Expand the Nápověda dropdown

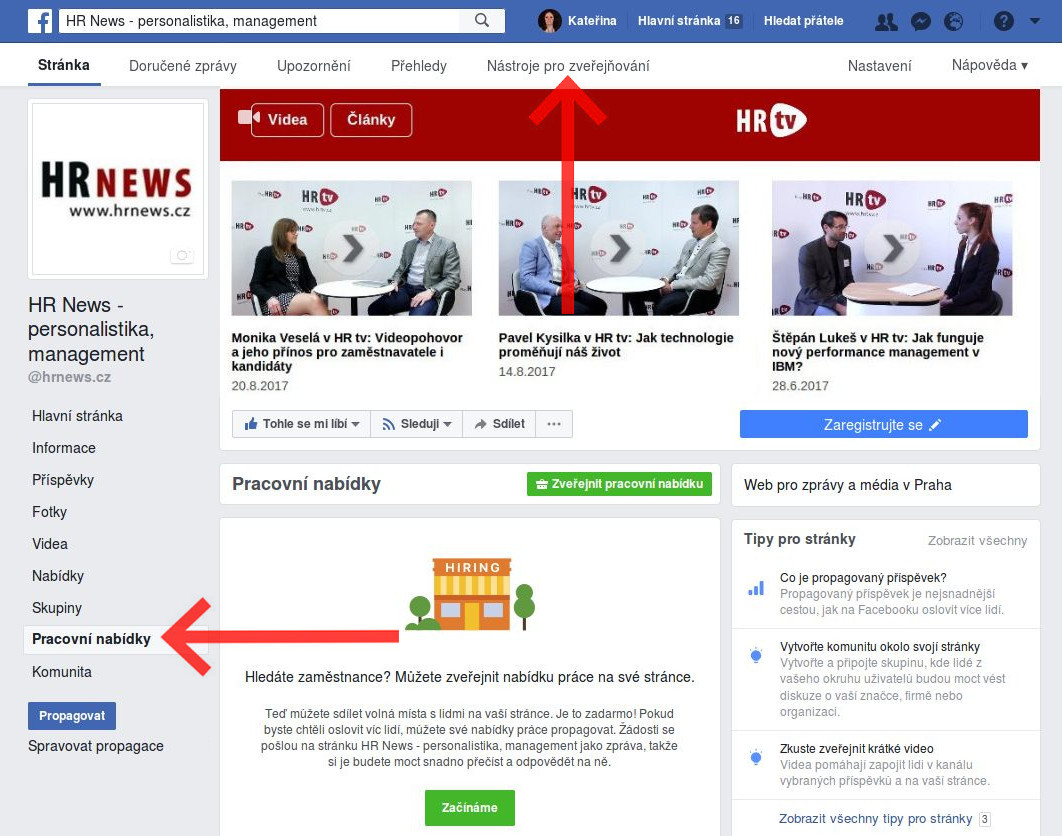point(990,65)
